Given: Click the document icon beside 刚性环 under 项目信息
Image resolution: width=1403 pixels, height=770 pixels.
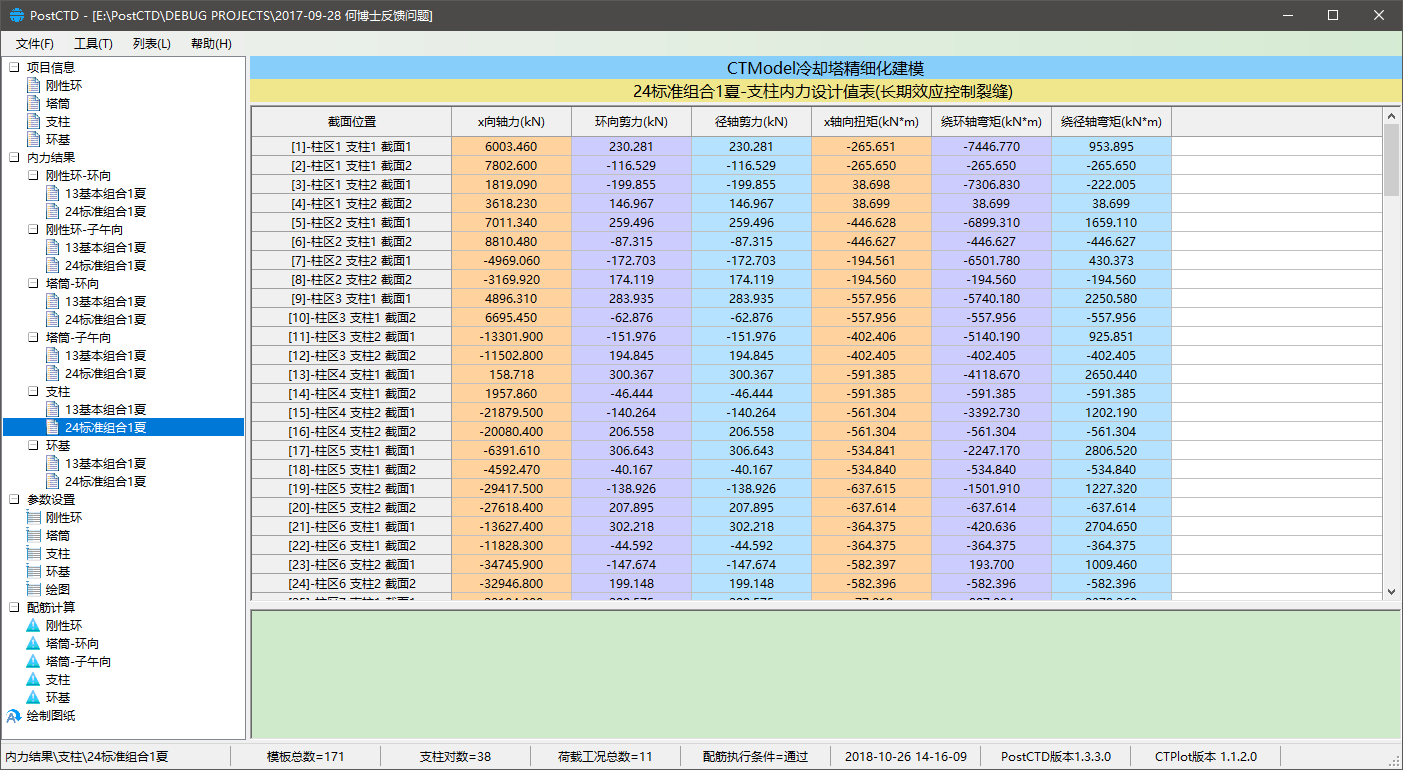Looking at the screenshot, I should [33, 86].
